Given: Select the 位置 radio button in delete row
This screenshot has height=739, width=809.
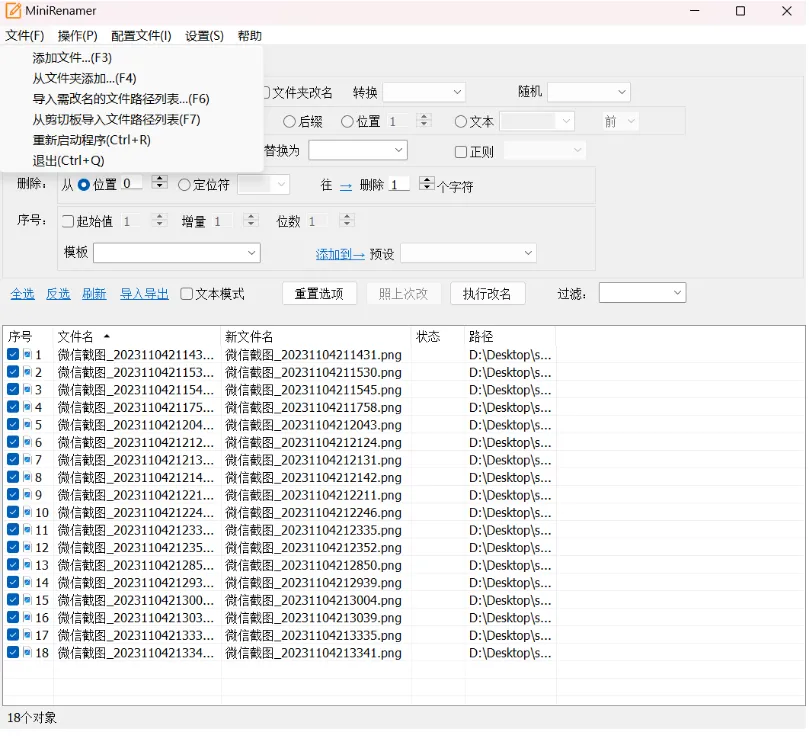Looking at the screenshot, I should (84, 185).
